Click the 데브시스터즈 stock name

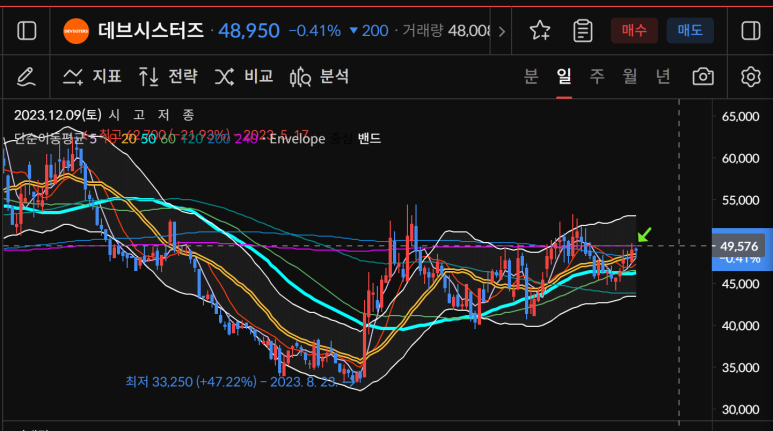(151, 31)
